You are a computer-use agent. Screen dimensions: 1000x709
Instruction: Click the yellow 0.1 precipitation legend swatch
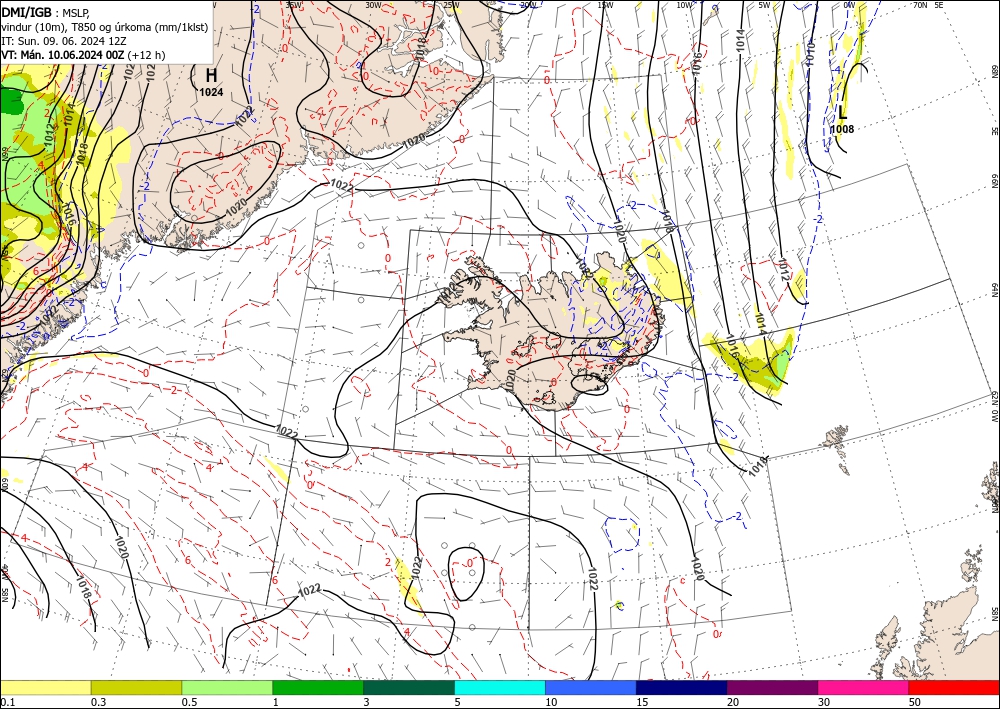click(x=45, y=687)
